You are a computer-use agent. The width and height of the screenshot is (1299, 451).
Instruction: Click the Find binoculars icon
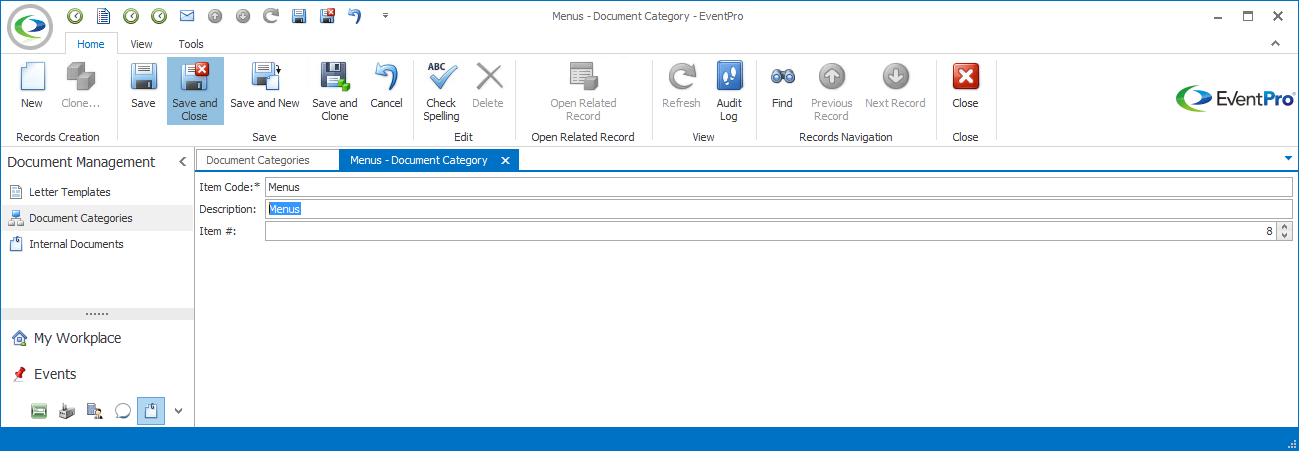(782, 86)
